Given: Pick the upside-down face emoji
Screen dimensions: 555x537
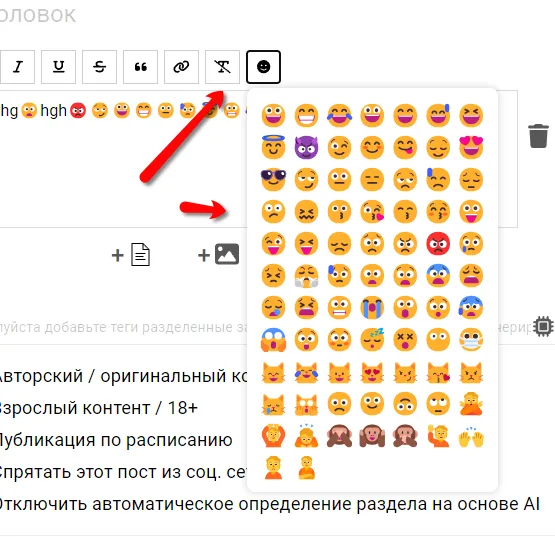Looking at the screenshot, I should point(405,404).
